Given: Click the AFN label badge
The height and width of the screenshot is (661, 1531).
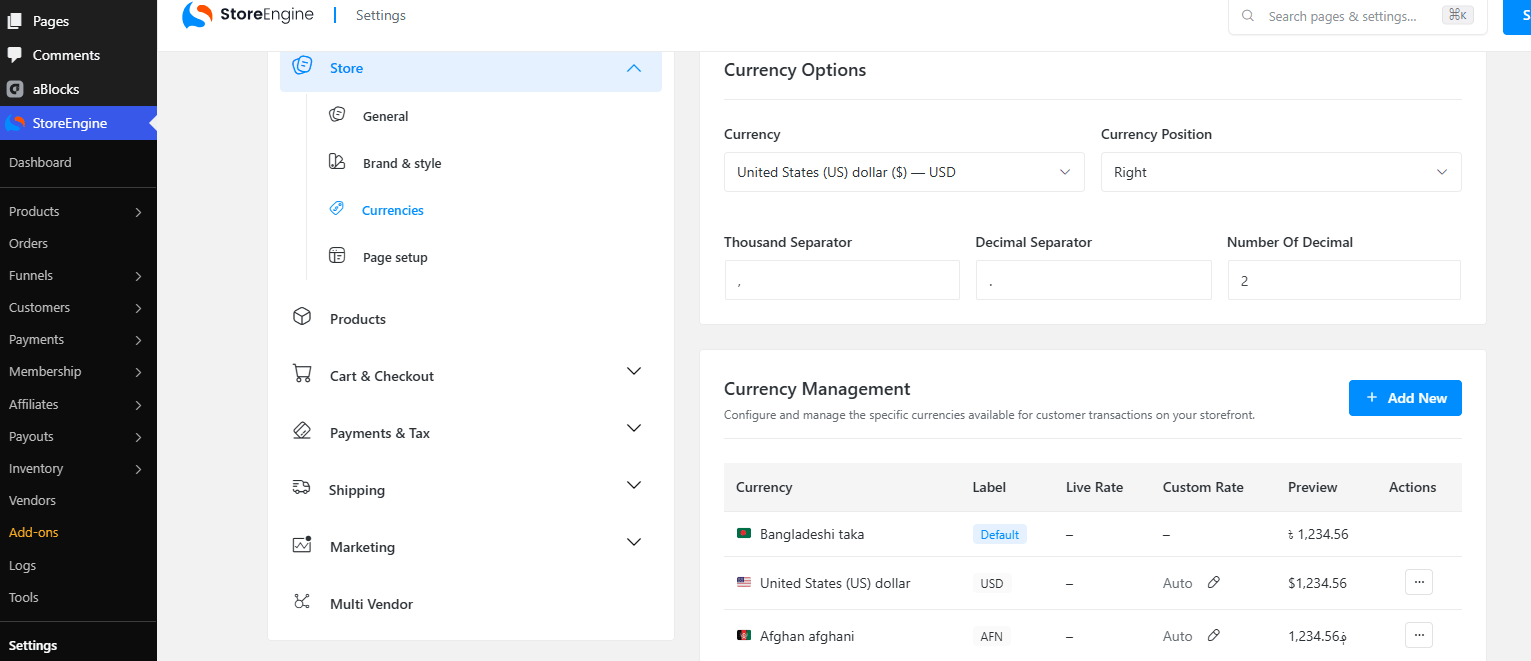Looking at the screenshot, I should click(992, 636).
